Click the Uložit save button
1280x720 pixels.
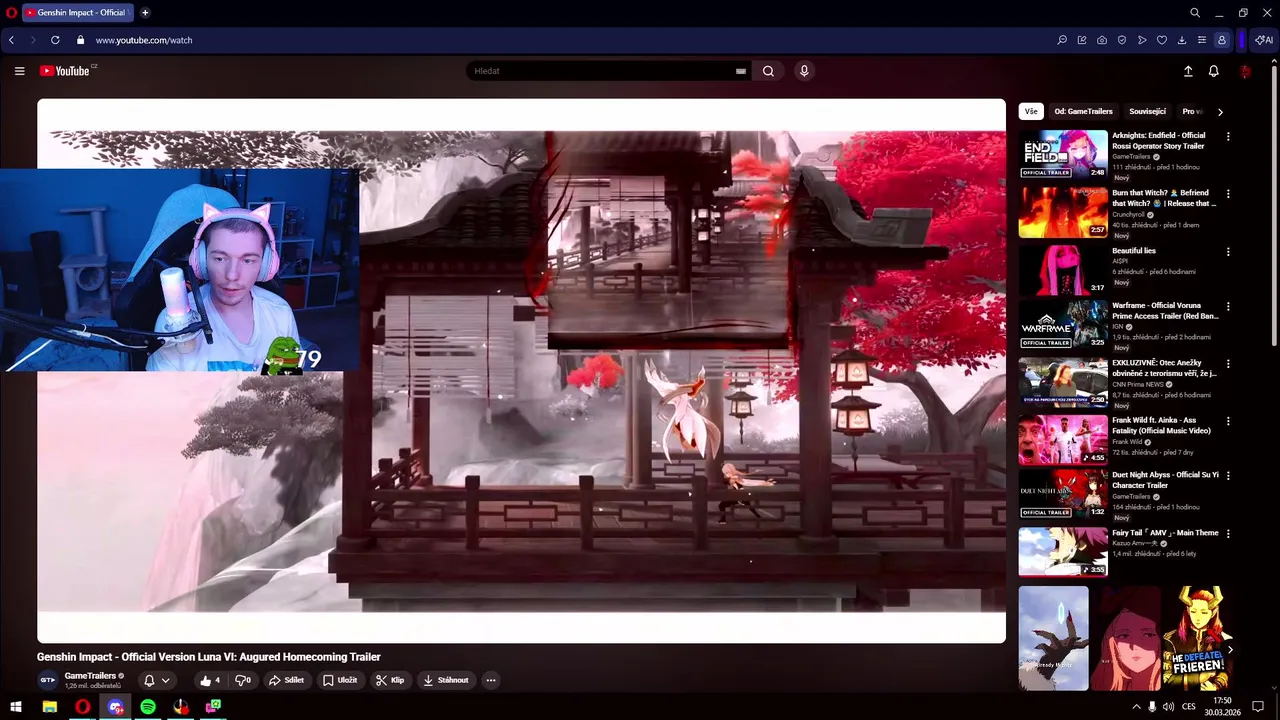340,680
